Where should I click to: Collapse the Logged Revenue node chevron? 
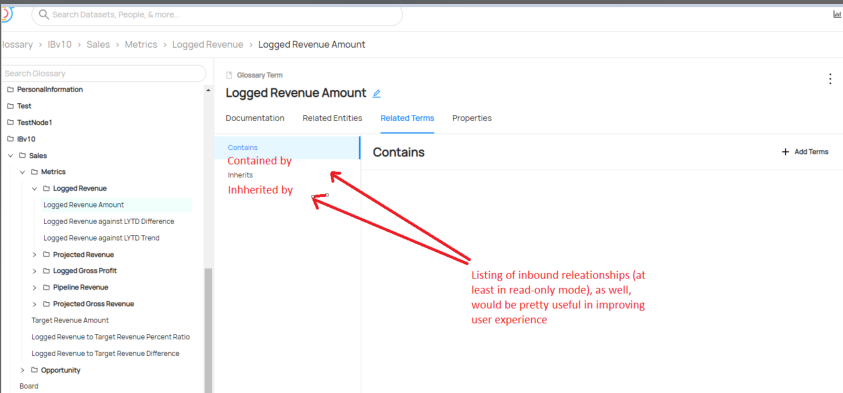pos(34,188)
